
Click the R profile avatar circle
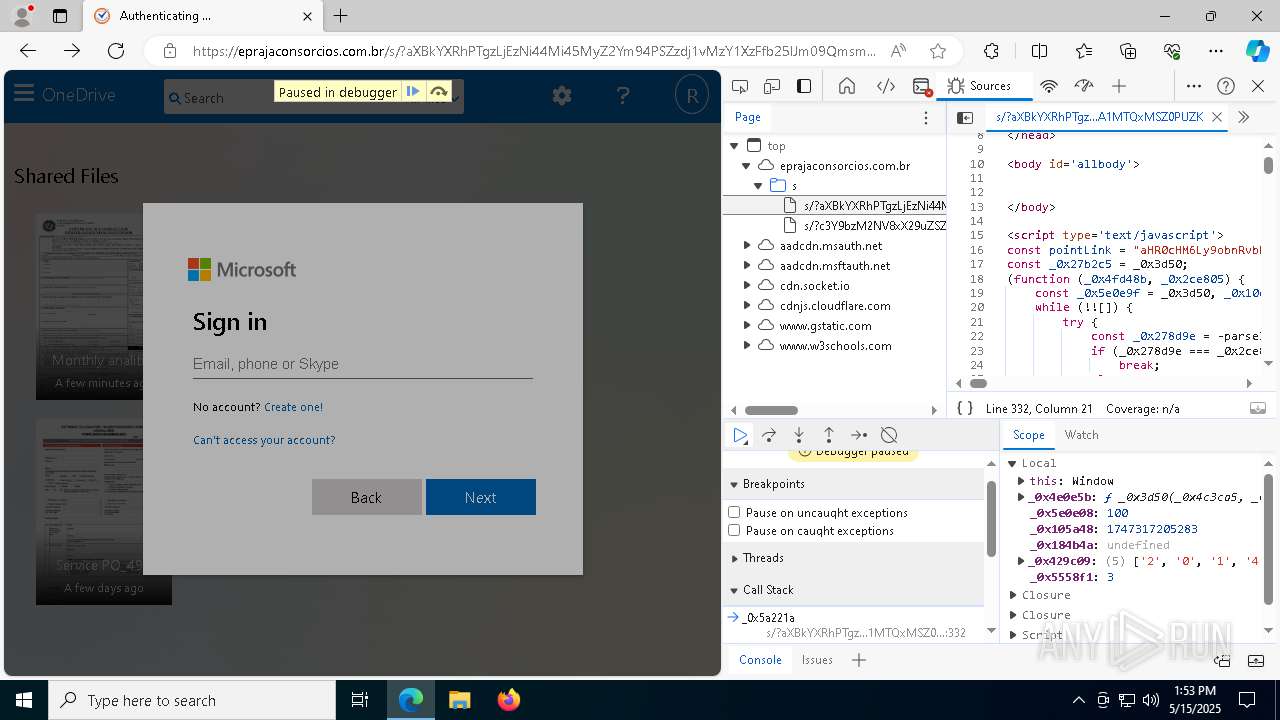(691, 95)
